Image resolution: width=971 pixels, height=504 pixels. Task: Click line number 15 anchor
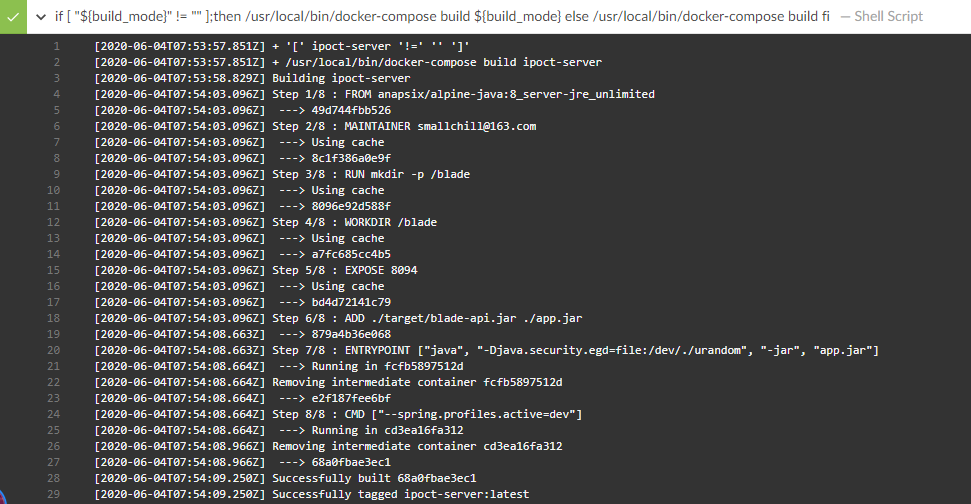[54, 270]
